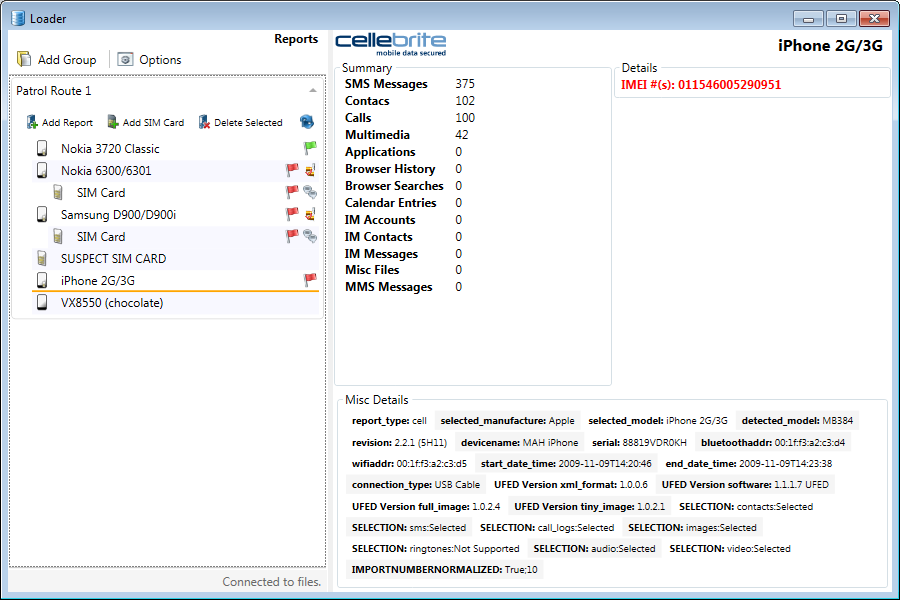The width and height of the screenshot is (900, 600).
Task: Click the selected_model entry in Misc Details
Action: [x=658, y=421]
